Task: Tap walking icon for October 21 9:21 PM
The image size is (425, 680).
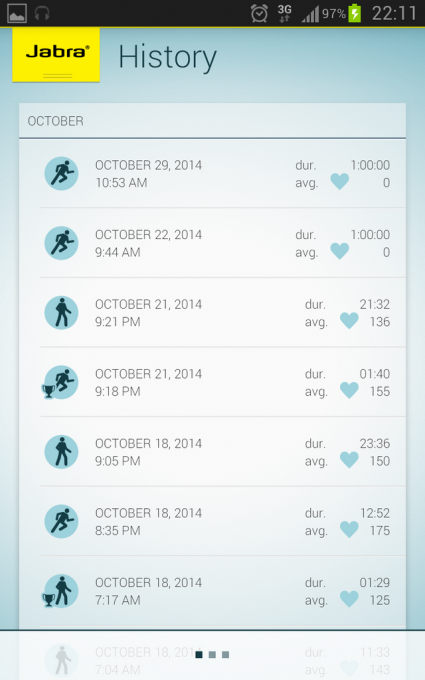Action: coord(62,313)
